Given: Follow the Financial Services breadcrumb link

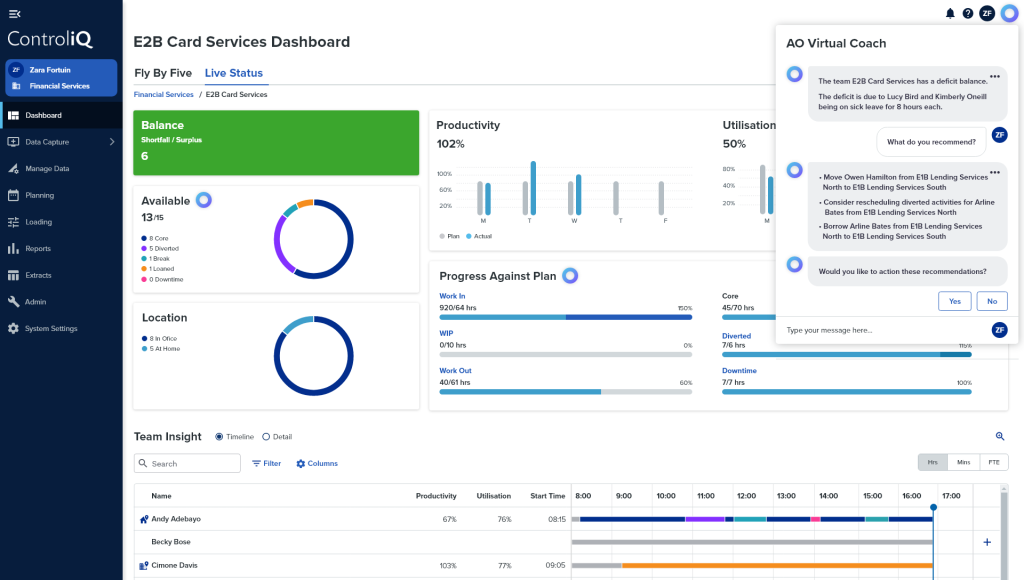Looking at the screenshot, I should pyautogui.click(x=163, y=95).
